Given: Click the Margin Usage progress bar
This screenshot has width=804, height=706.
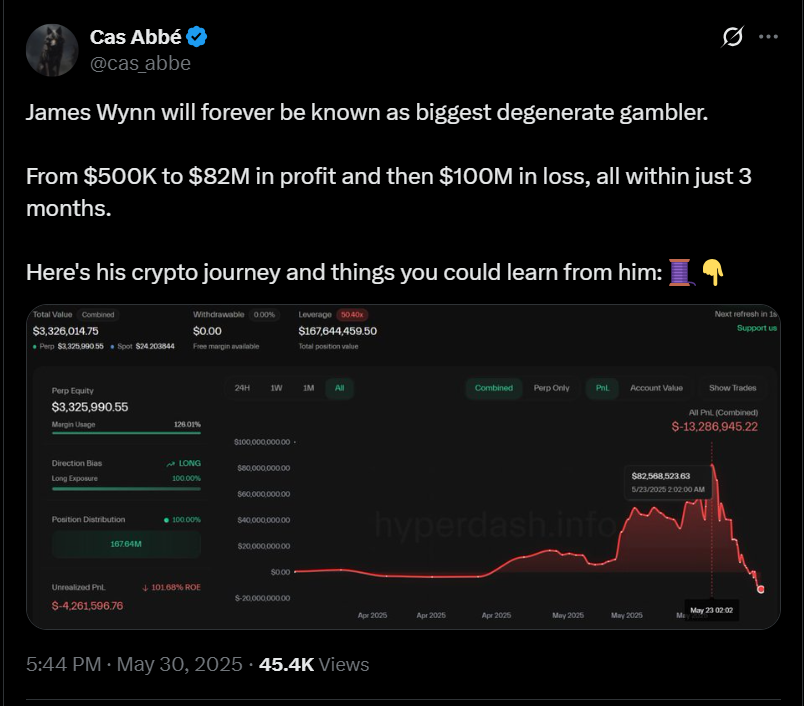Looking at the screenshot, I should tap(126, 433).
